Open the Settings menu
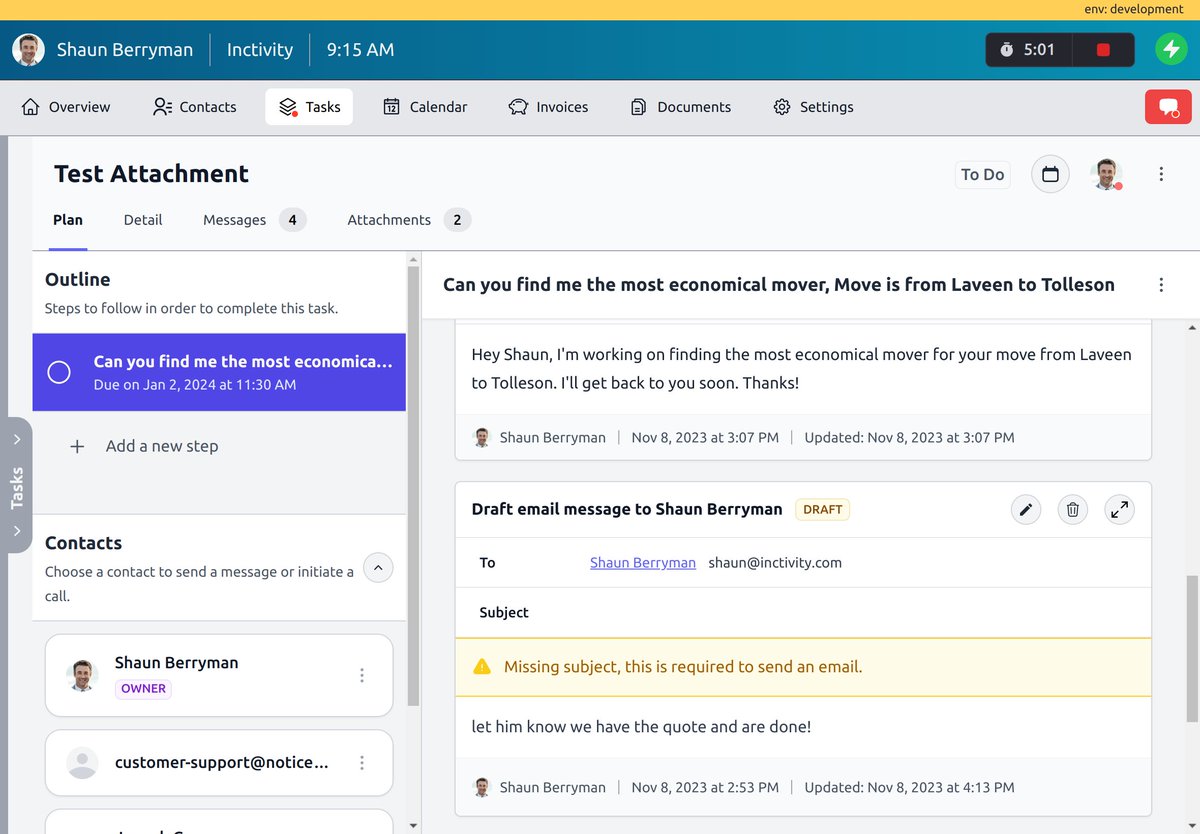The image size is (1200, 834). tap(814, 107)
